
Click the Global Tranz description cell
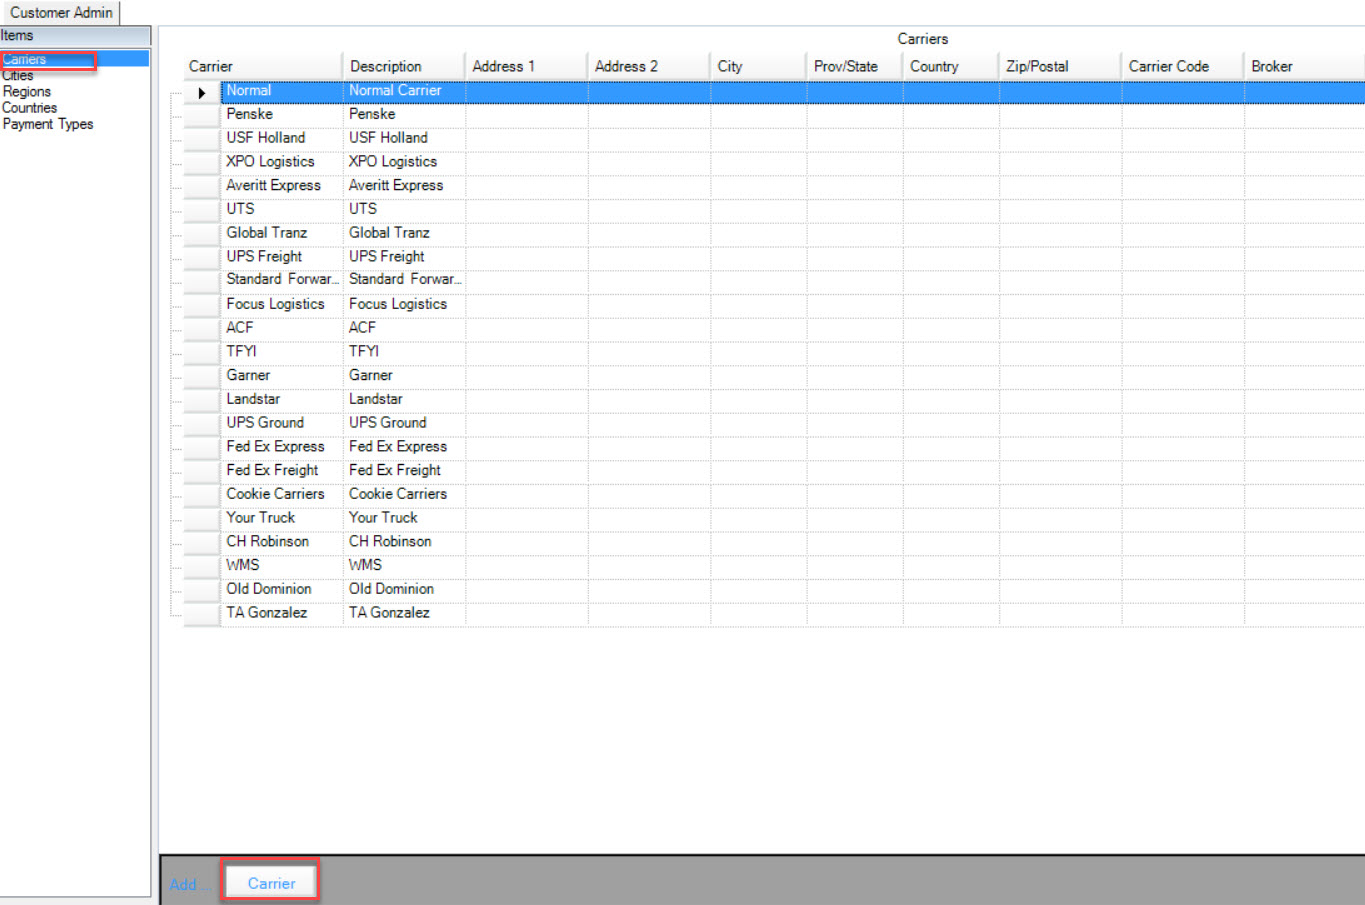(x=404, y=233)
